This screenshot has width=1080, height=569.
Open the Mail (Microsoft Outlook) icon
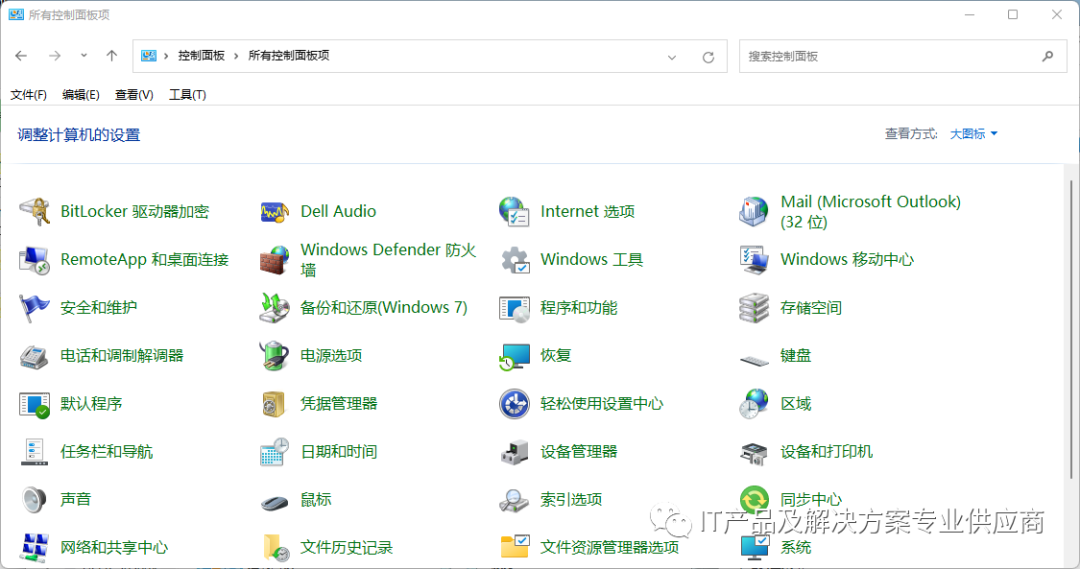coord(754,211)
